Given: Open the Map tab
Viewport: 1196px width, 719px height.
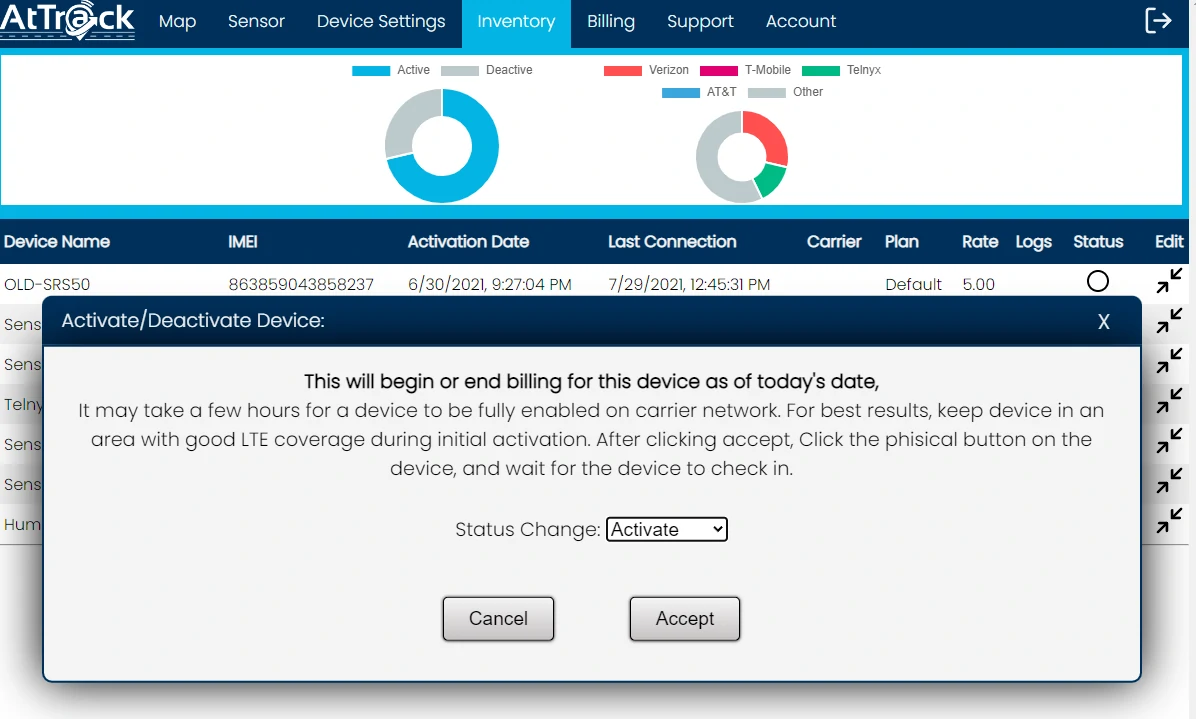Looking at the screenshot, I should [177, 21].
